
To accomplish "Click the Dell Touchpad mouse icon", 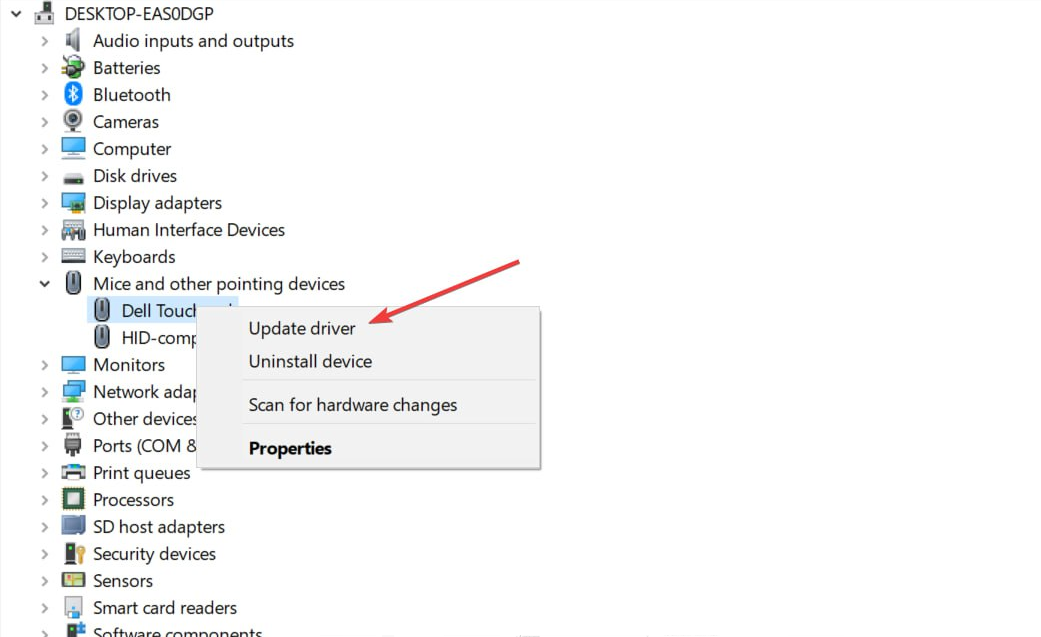I will pos(102,310).
